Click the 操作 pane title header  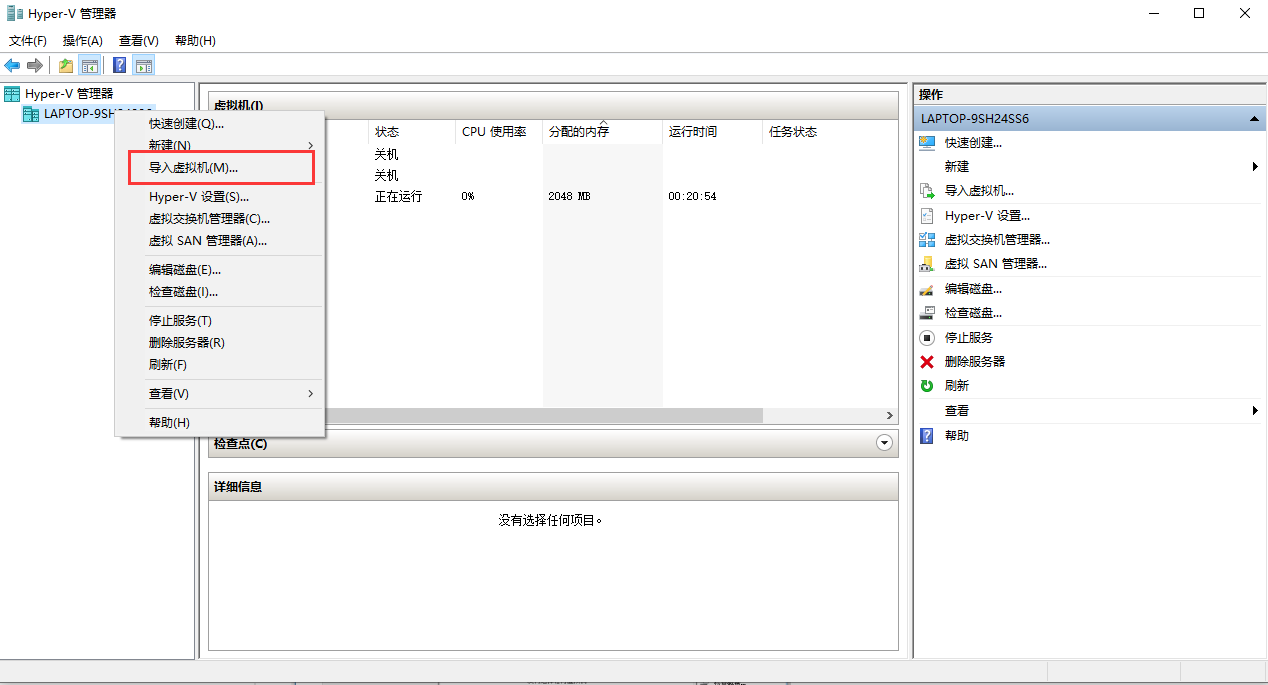coord(1089,94)
